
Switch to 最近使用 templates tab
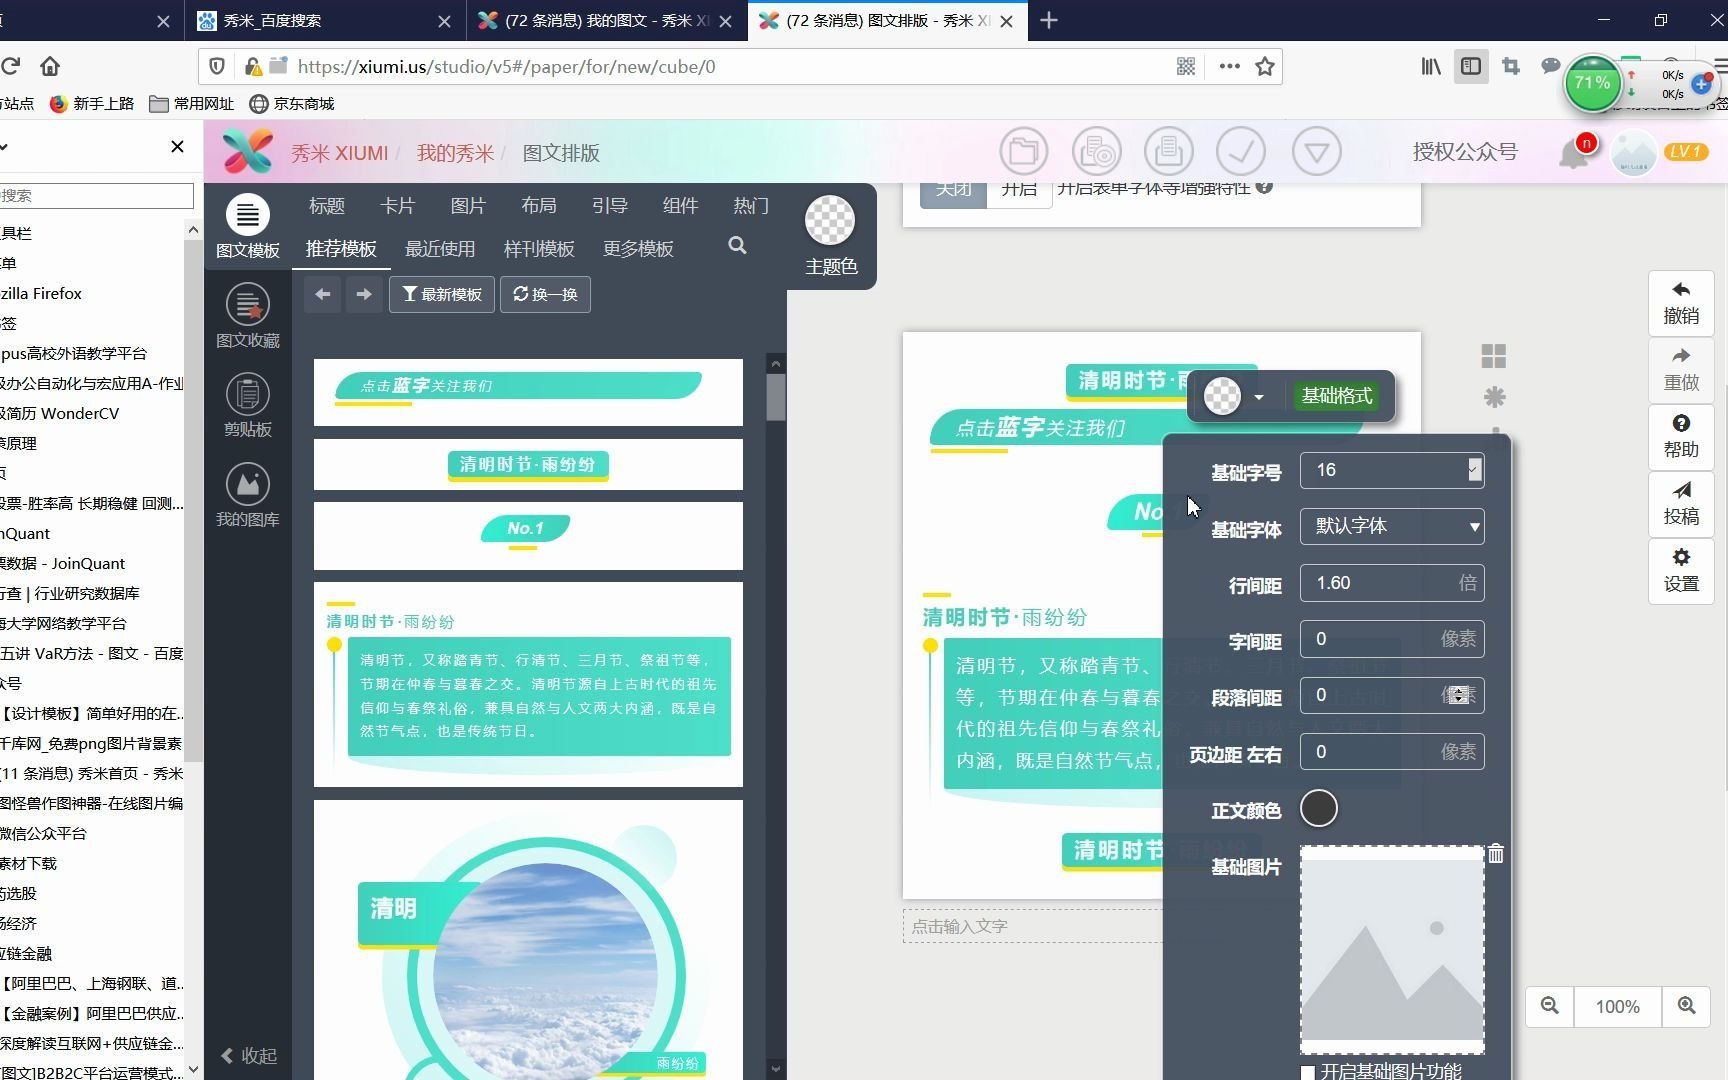point(440,248)
